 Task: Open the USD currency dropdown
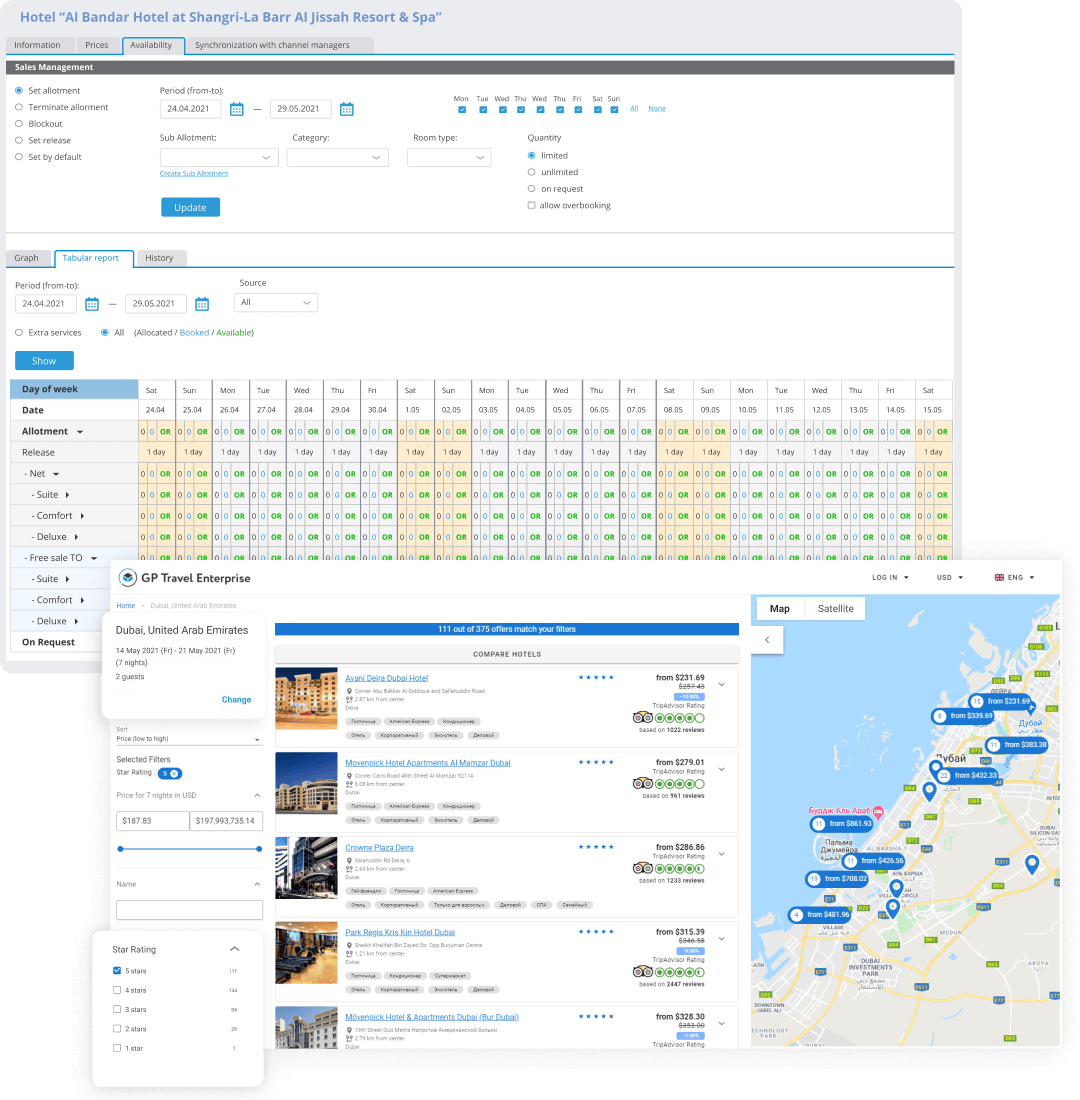click(950, 577)
